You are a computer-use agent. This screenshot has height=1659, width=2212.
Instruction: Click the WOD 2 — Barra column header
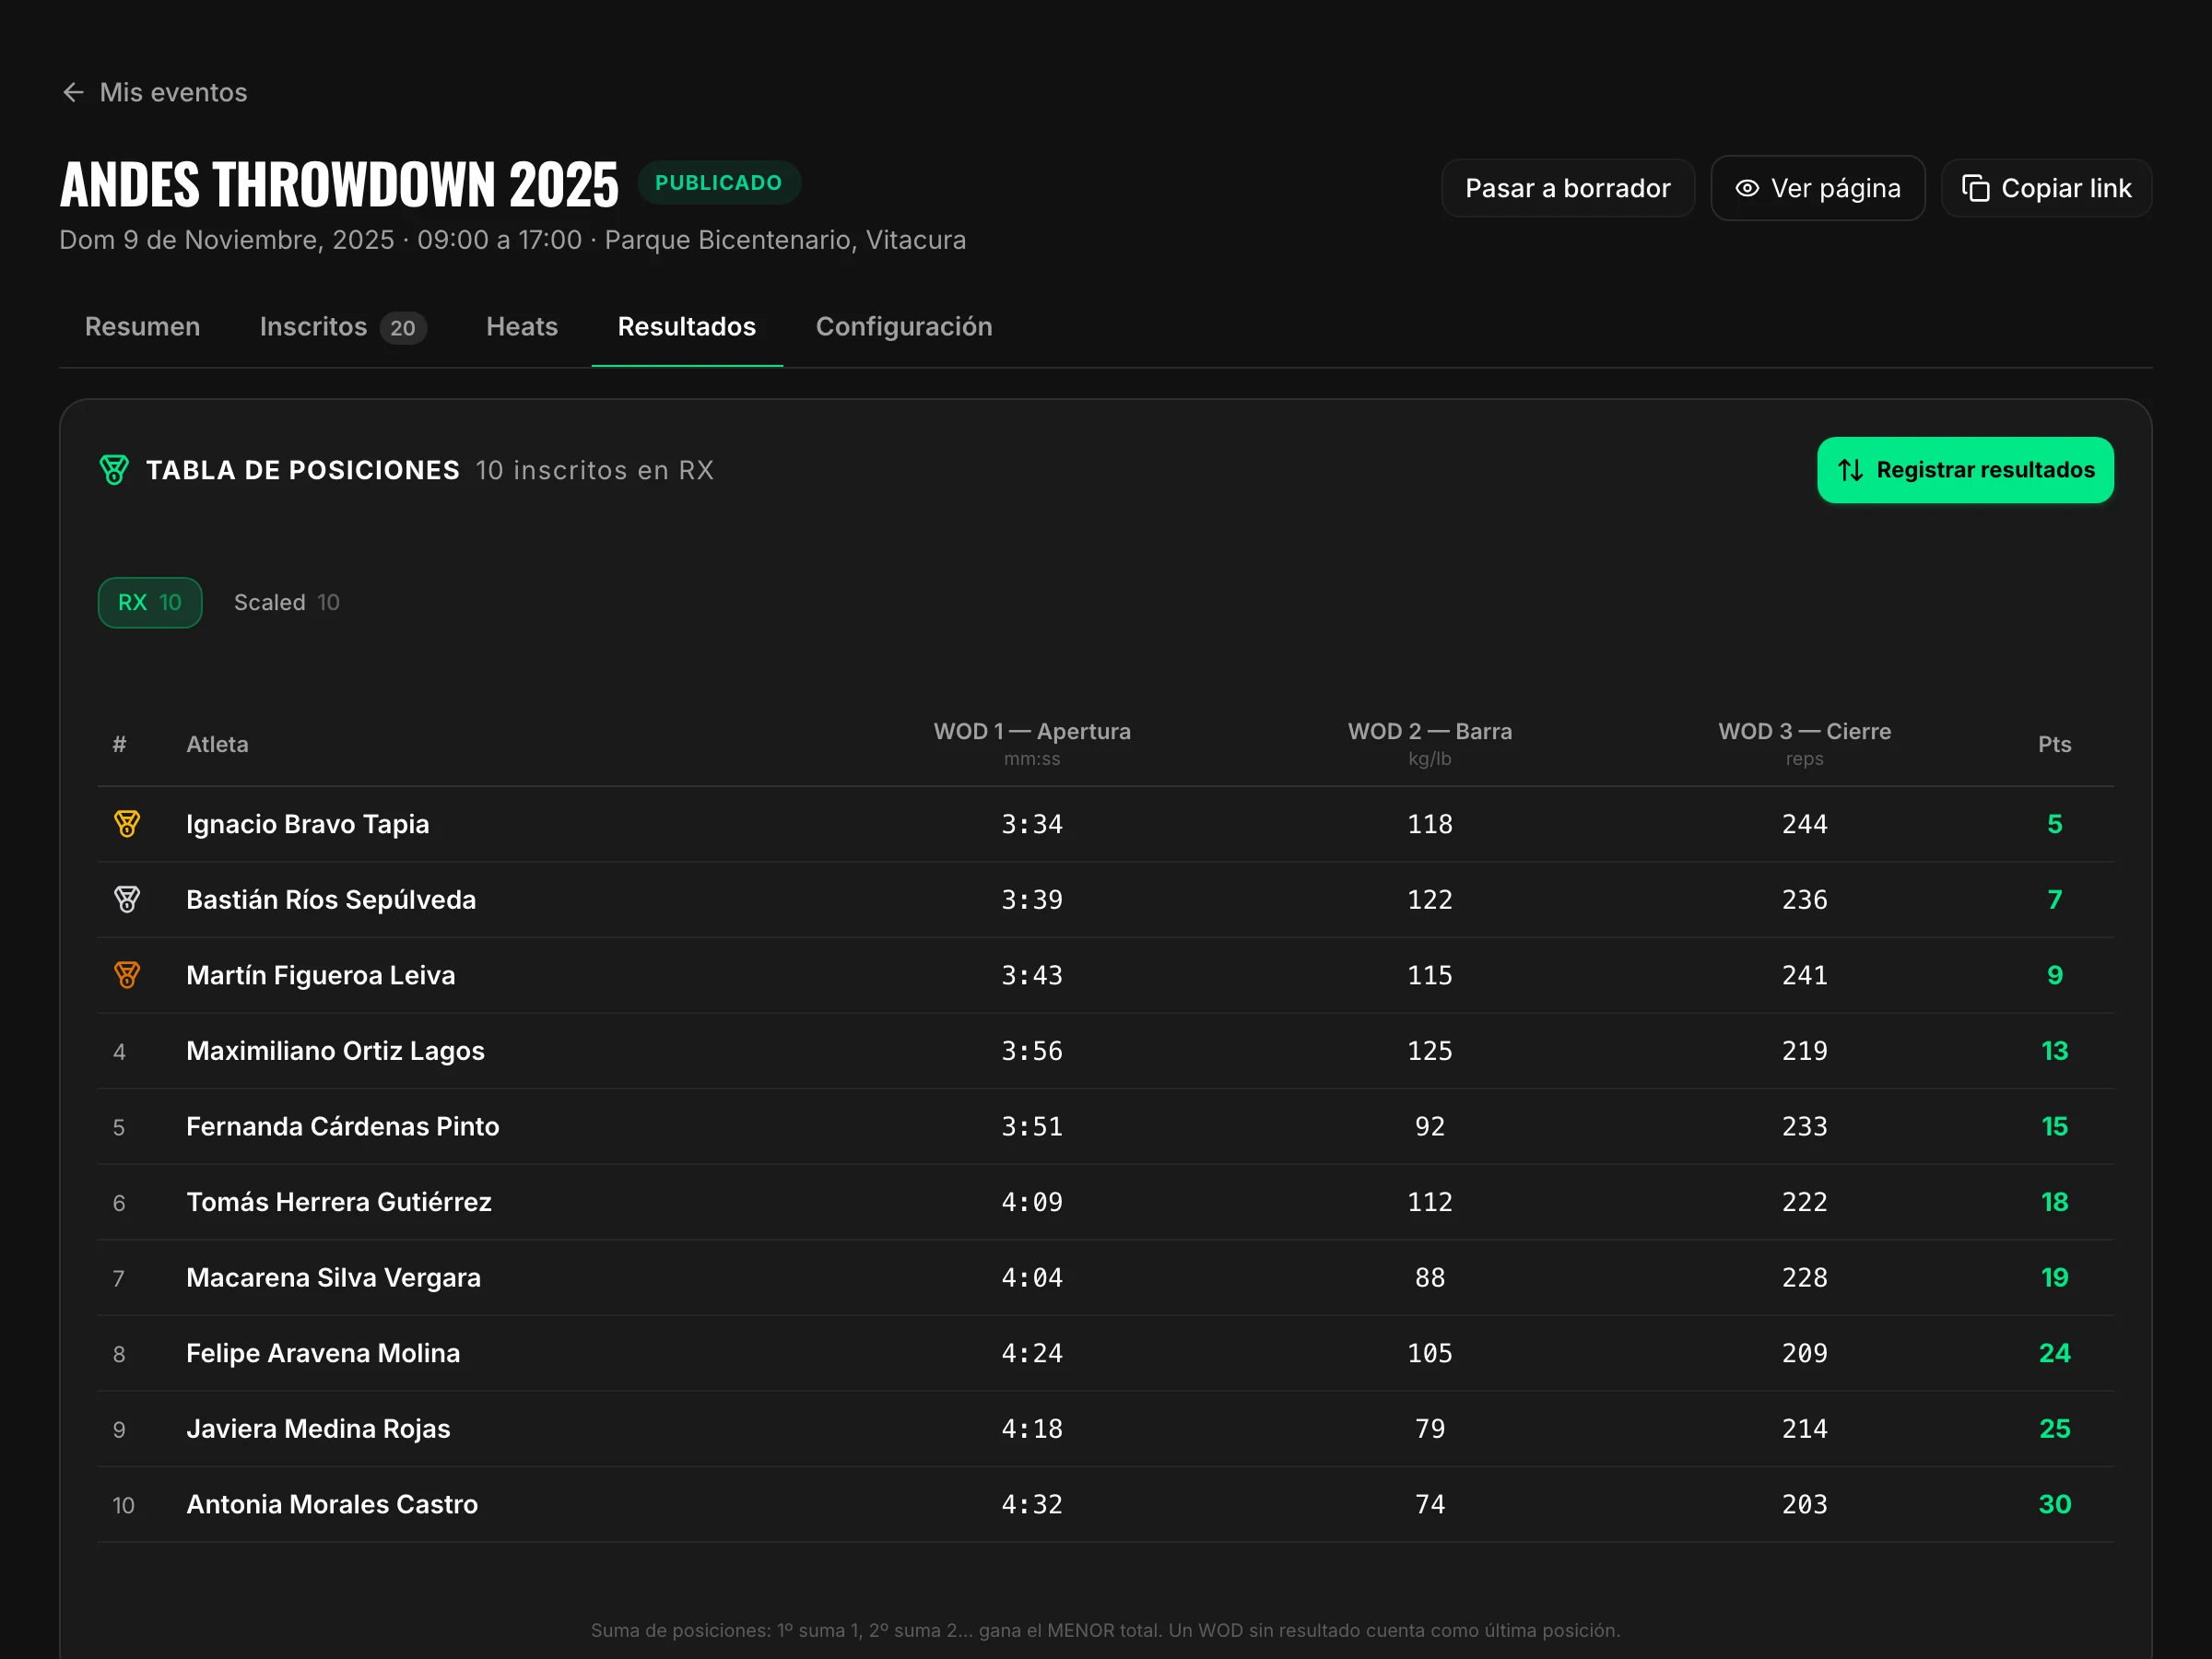point(1429,744)
